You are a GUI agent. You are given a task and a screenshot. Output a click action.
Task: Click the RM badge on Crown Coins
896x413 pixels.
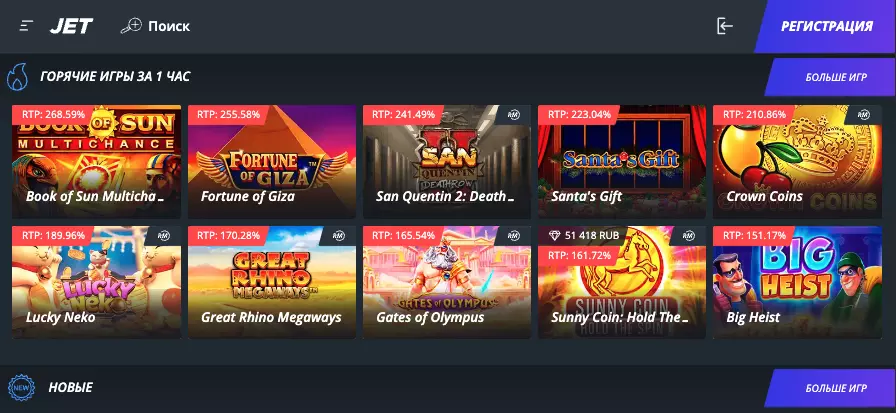863,115
